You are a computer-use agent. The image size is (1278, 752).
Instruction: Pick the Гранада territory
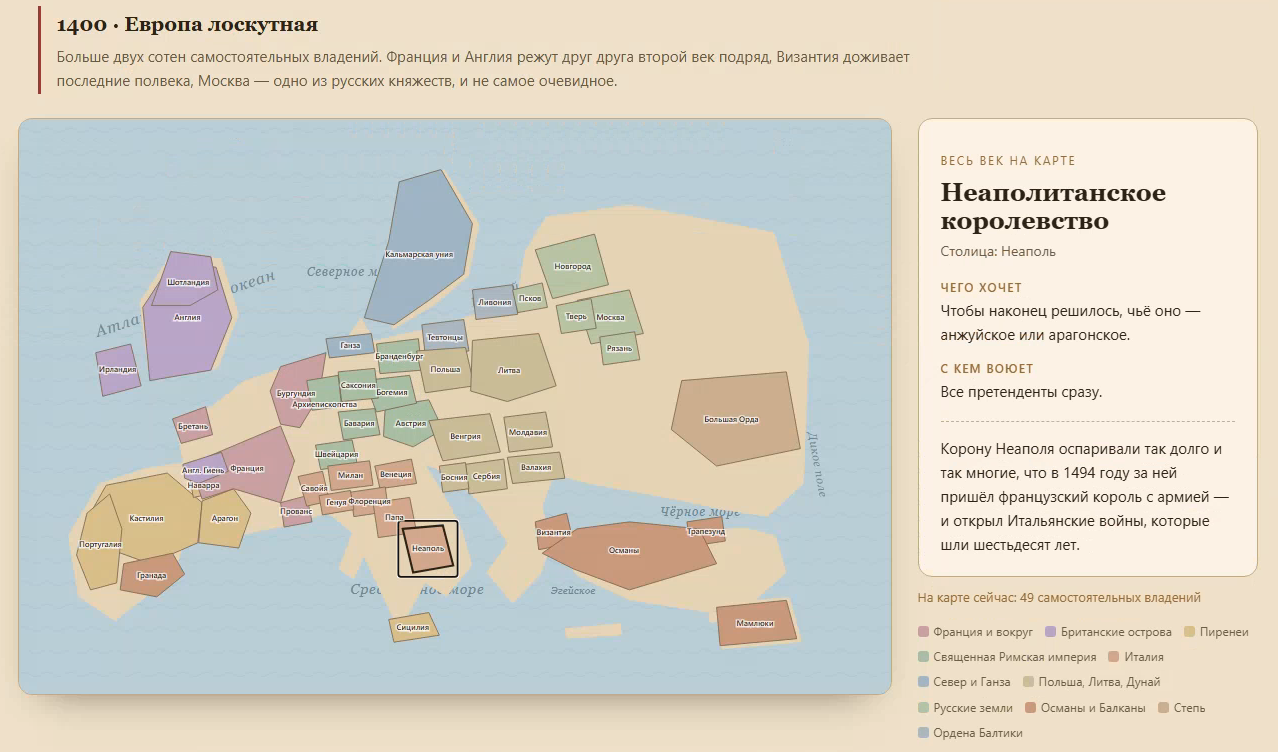tap(152, 575)
